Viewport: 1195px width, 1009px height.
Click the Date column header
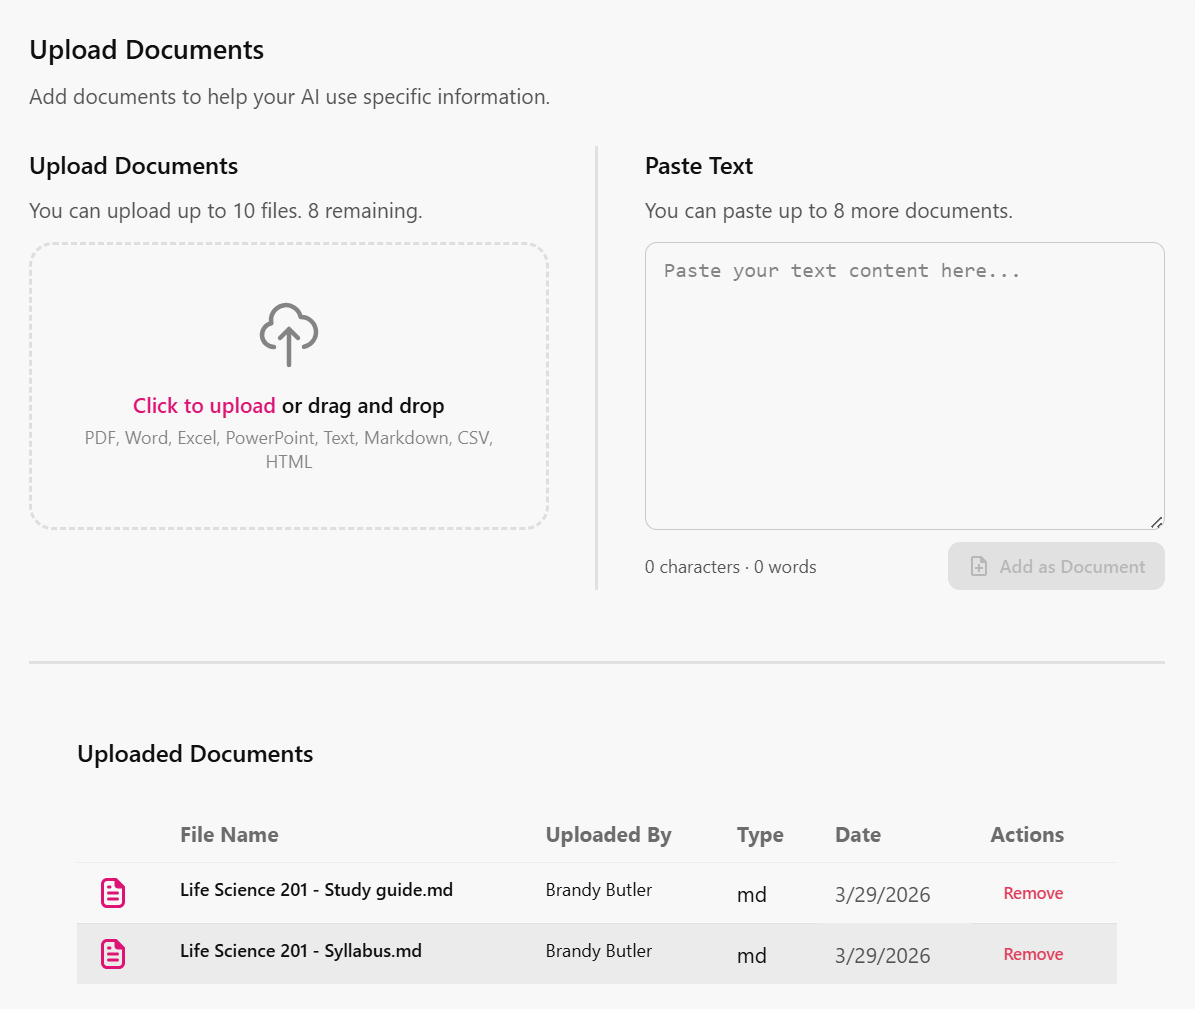tap(857, 834)
